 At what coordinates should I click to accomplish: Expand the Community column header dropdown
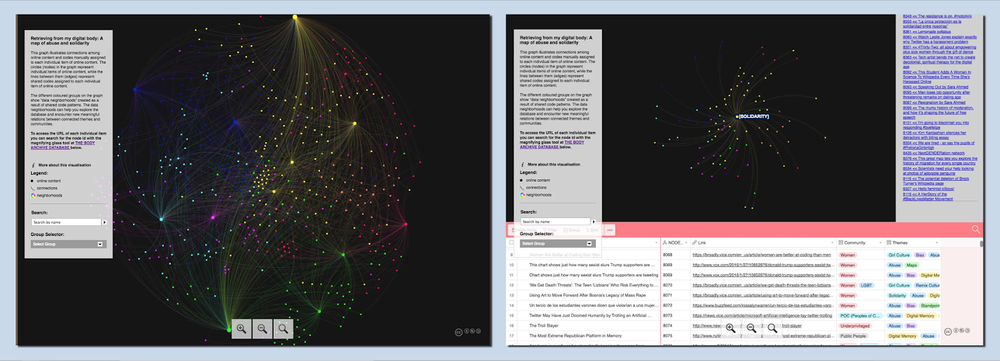click(x=881, y=243)
